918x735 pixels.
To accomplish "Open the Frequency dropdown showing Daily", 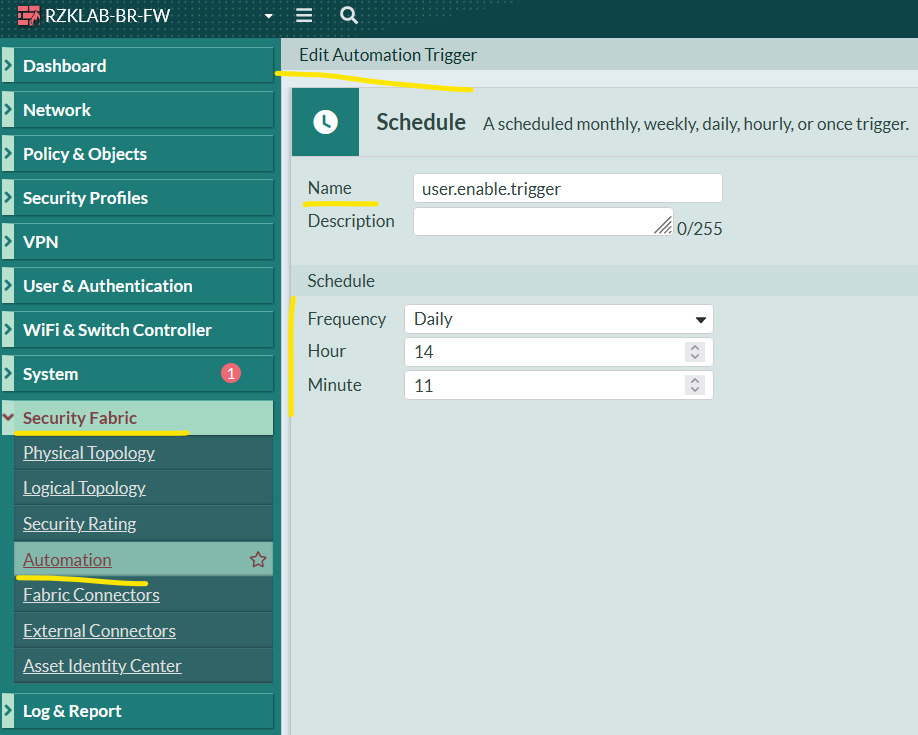I will tap(558, 319).
